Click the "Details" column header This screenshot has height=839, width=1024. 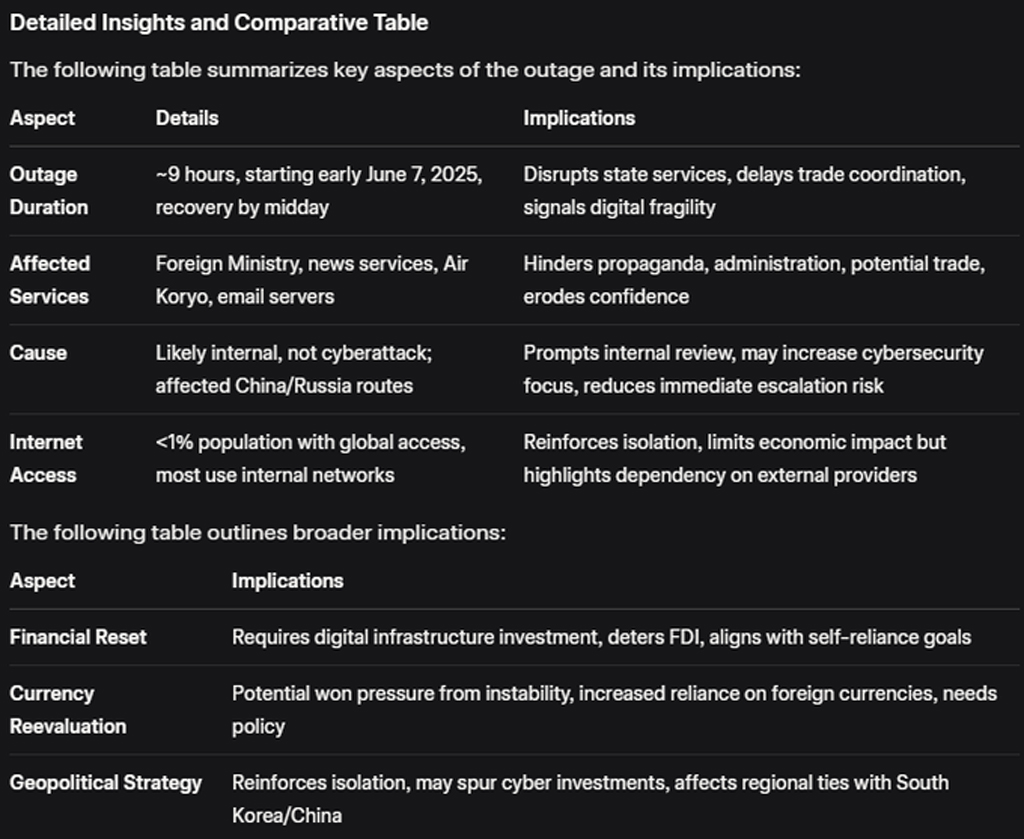(x=187, y=118)
